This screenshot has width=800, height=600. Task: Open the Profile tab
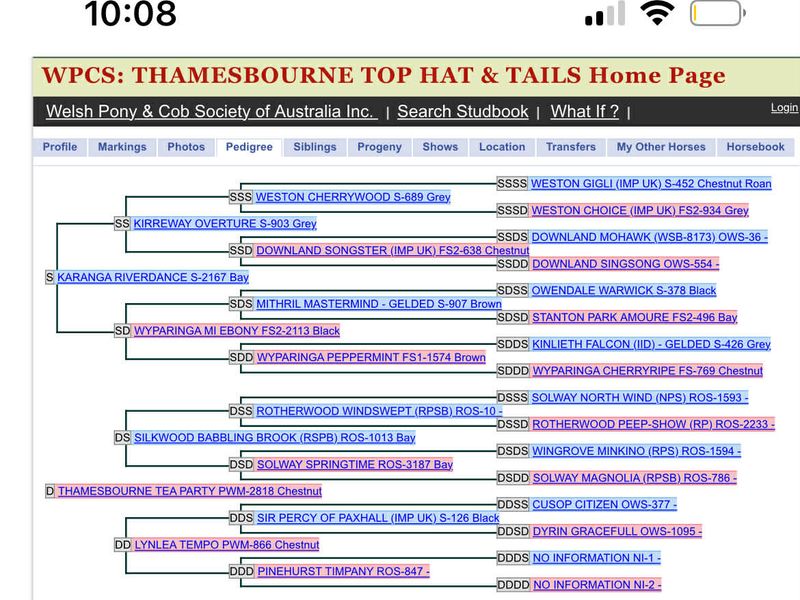(x=59, y=147)
